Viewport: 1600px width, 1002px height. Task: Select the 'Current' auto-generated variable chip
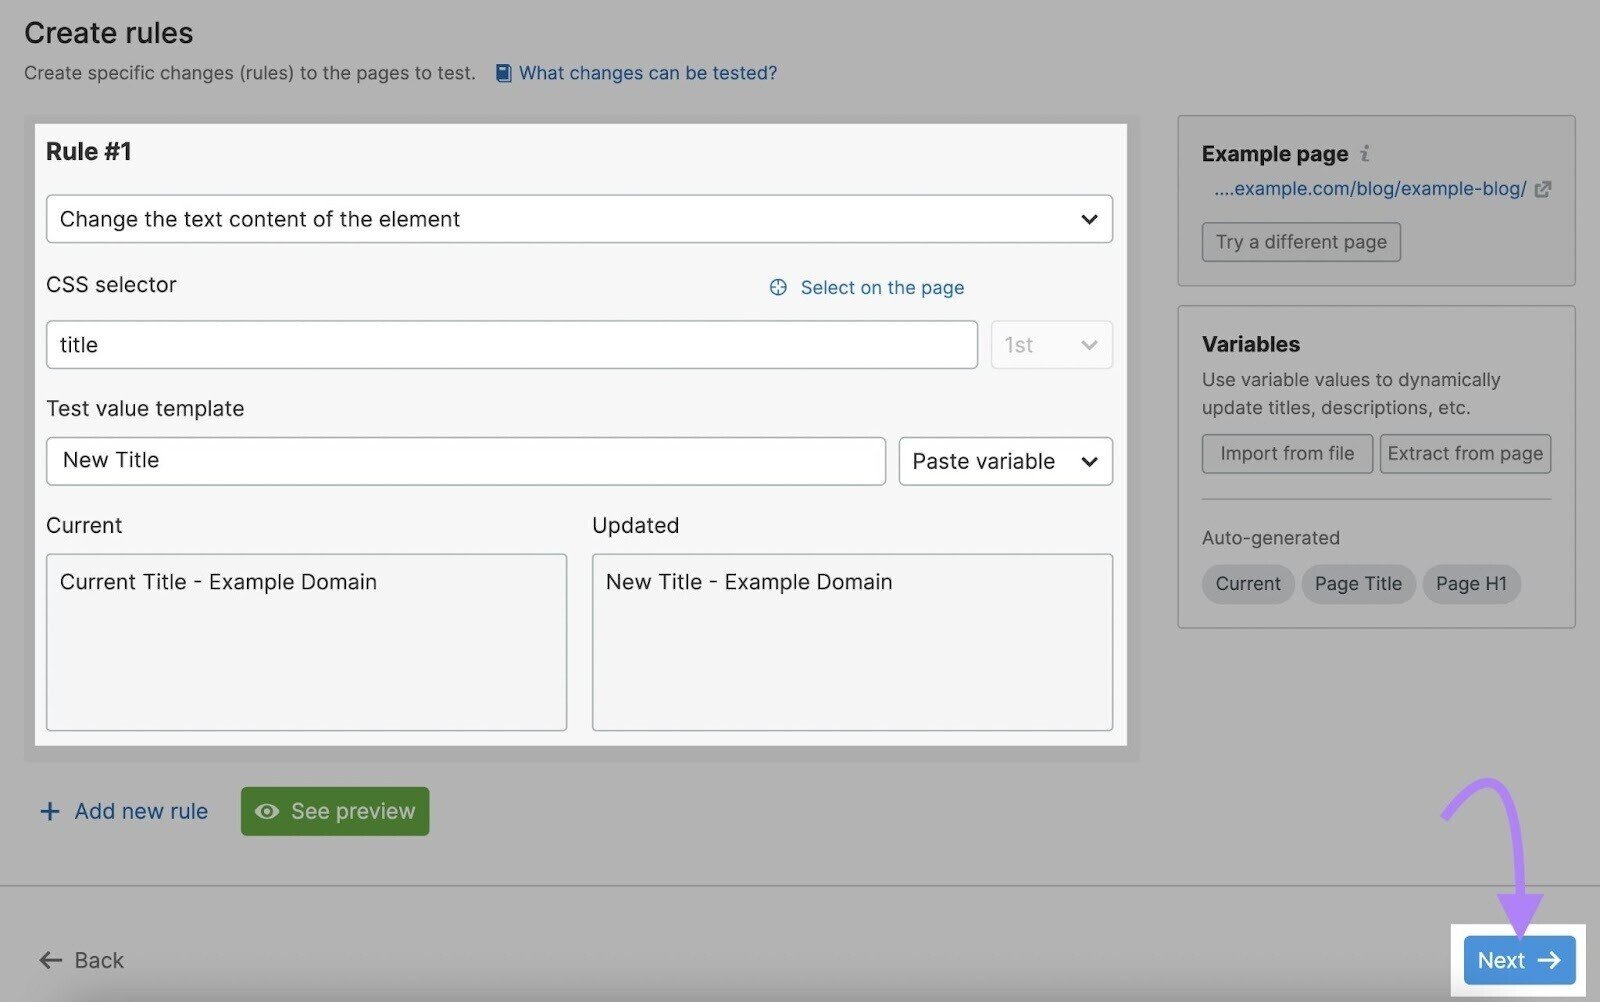pyautogui.click(x=1247, y=584)
